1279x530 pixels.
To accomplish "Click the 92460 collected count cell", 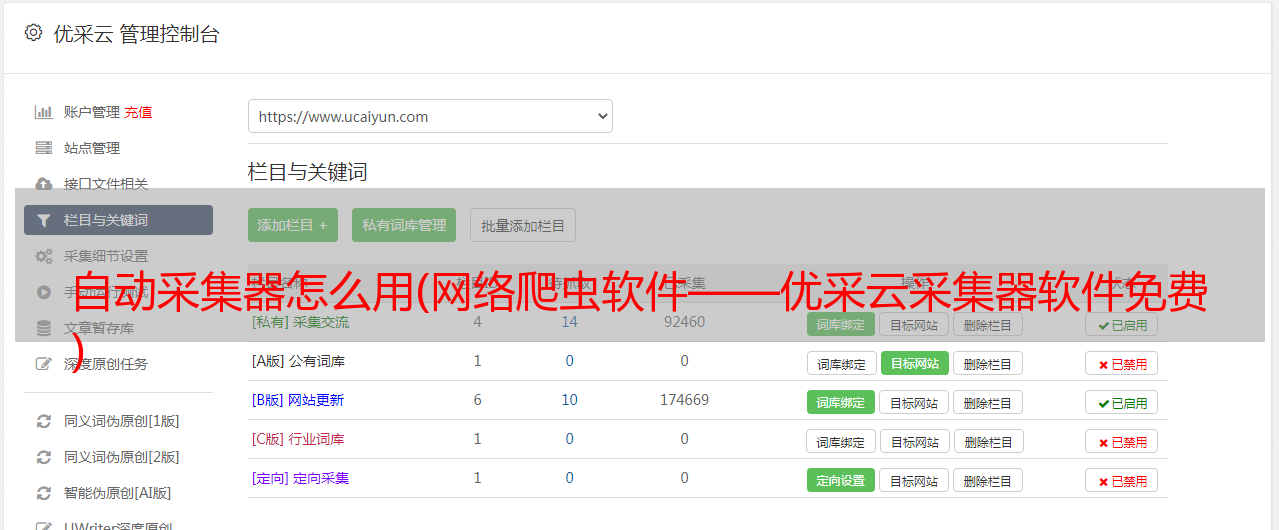I will [684, 322].
